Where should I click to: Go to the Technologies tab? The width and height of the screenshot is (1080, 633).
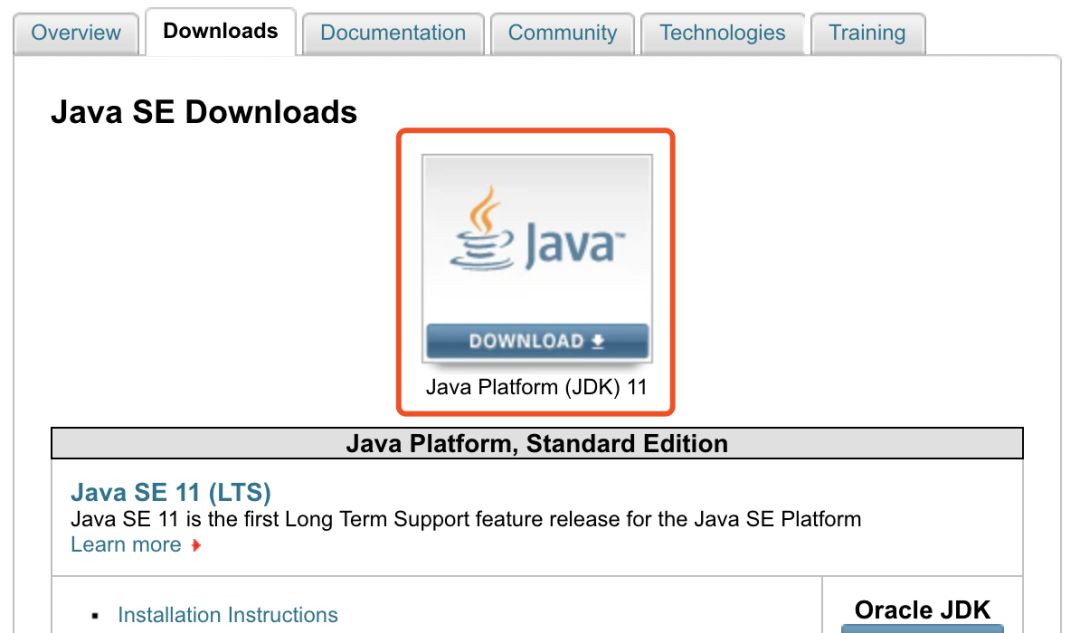[723, 33]
